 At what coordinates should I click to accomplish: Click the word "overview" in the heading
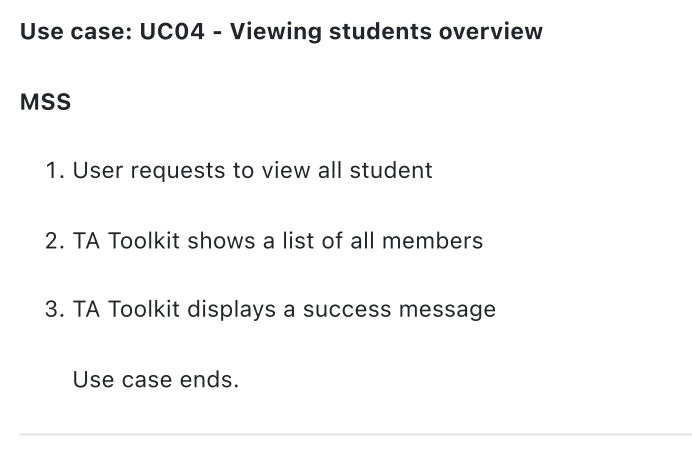pos(491,32)
